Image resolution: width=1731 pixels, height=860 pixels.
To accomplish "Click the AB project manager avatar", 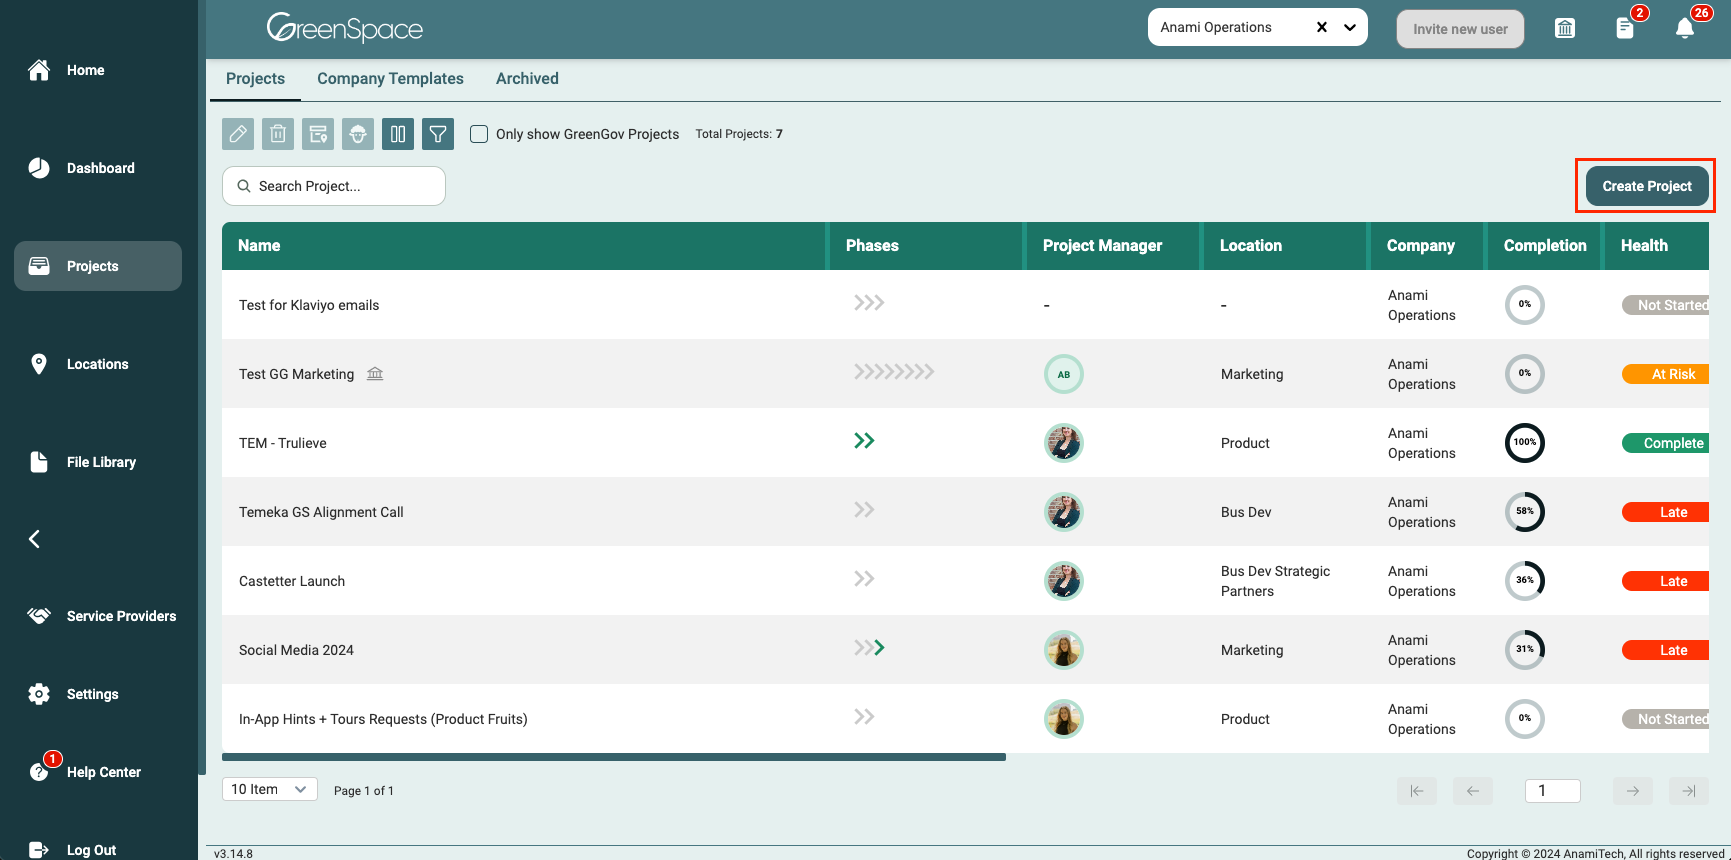I will 1064,374.
